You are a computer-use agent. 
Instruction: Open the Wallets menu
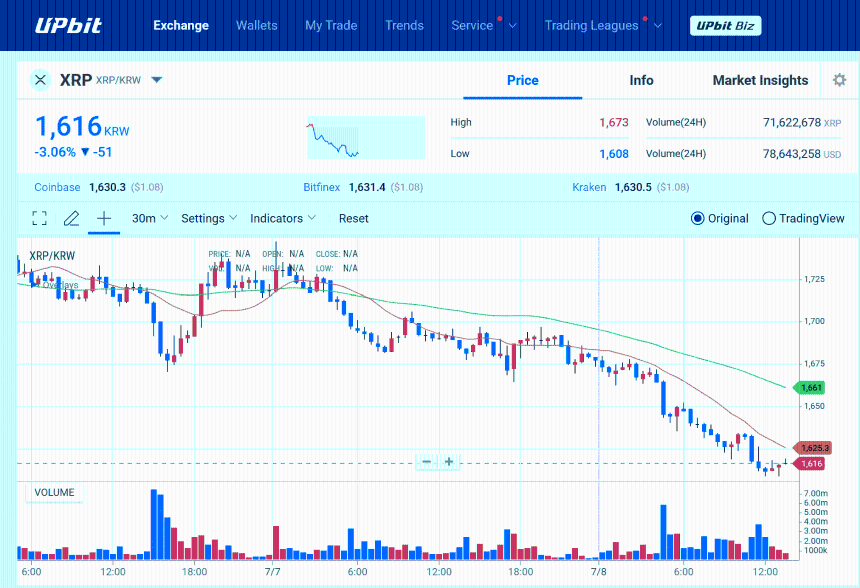pos(257,25)
